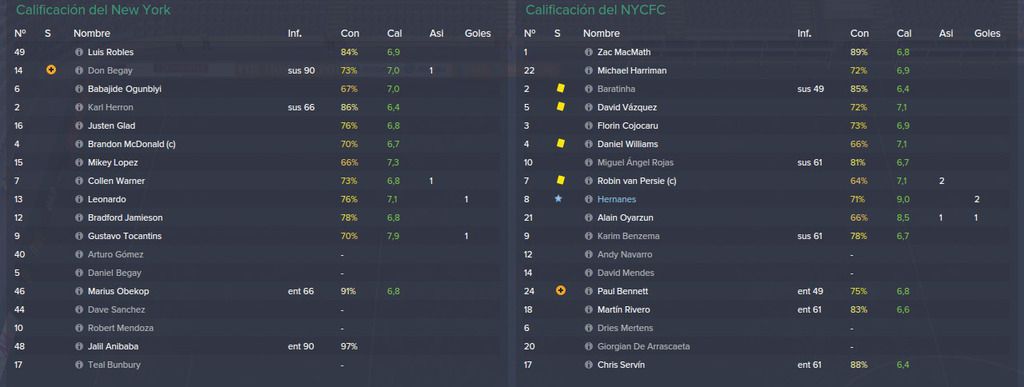Click injury icon on Paul Bennett row
The image size is (1024, 387).
[x=560, y=291]
